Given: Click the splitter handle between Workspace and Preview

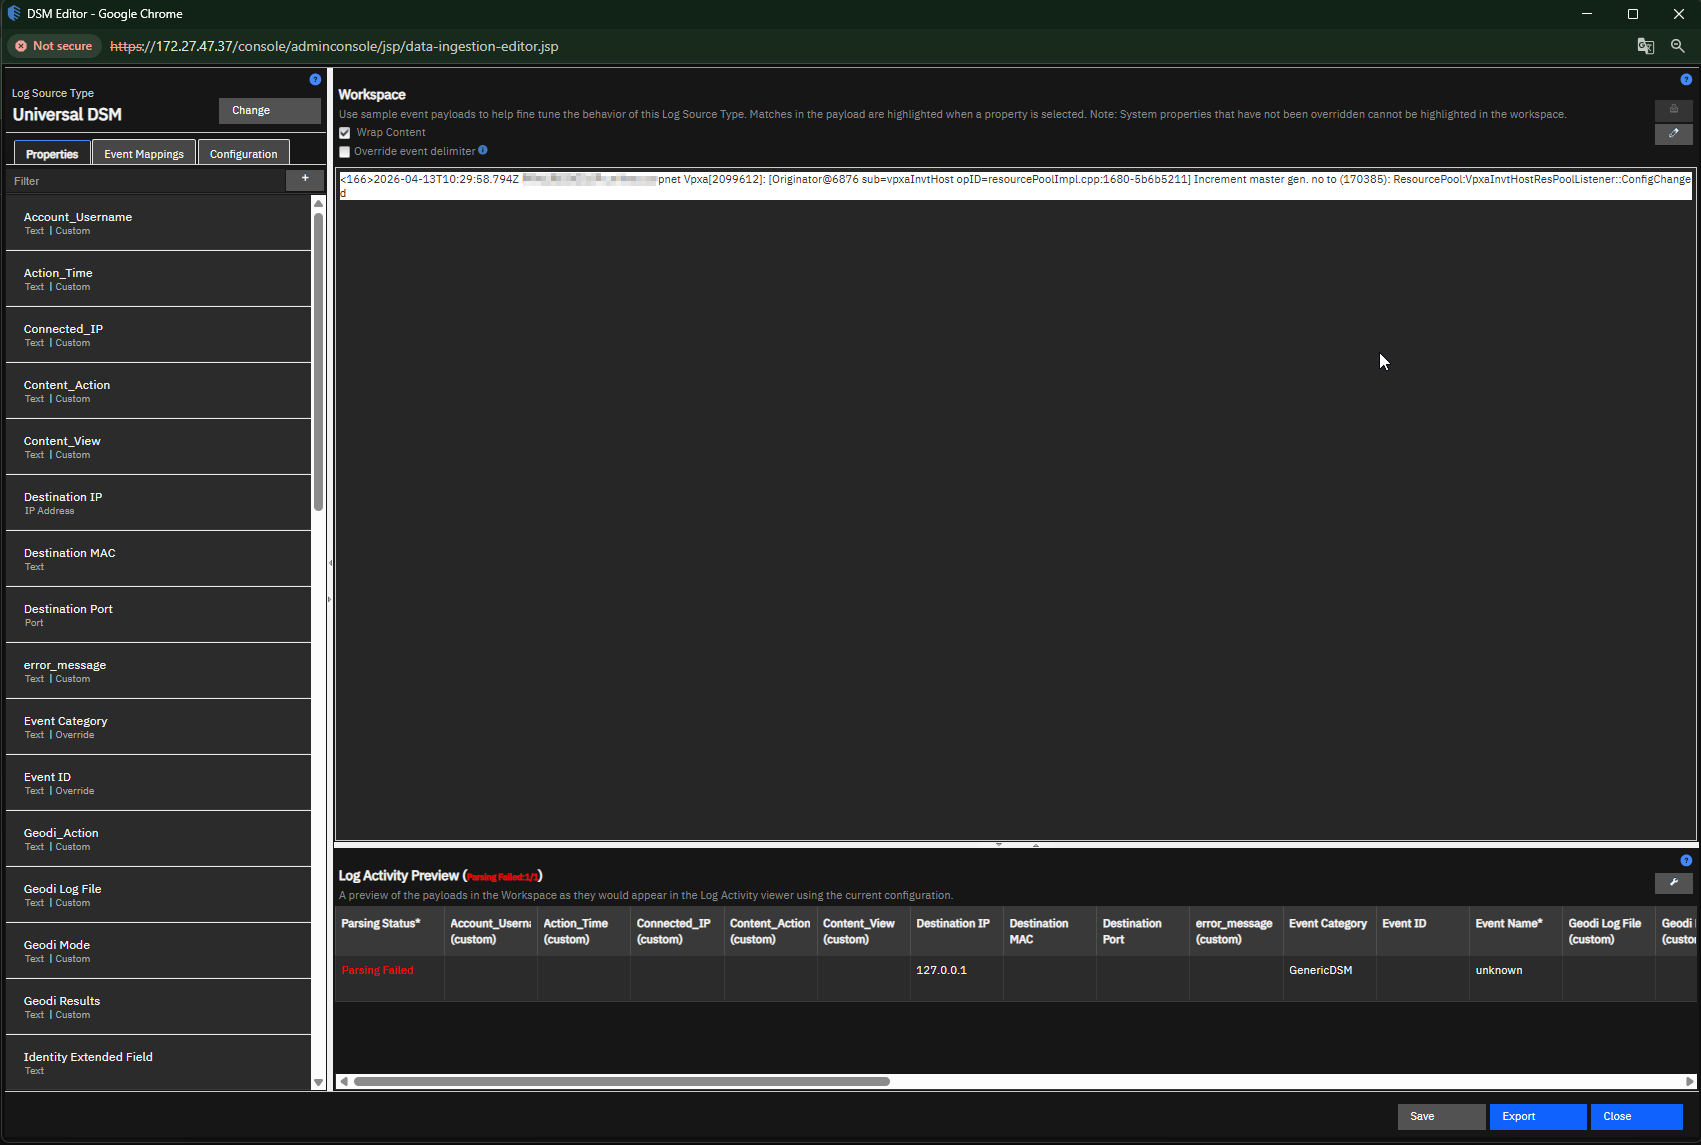Looking at the screenshot, I should click(1016, 845).
